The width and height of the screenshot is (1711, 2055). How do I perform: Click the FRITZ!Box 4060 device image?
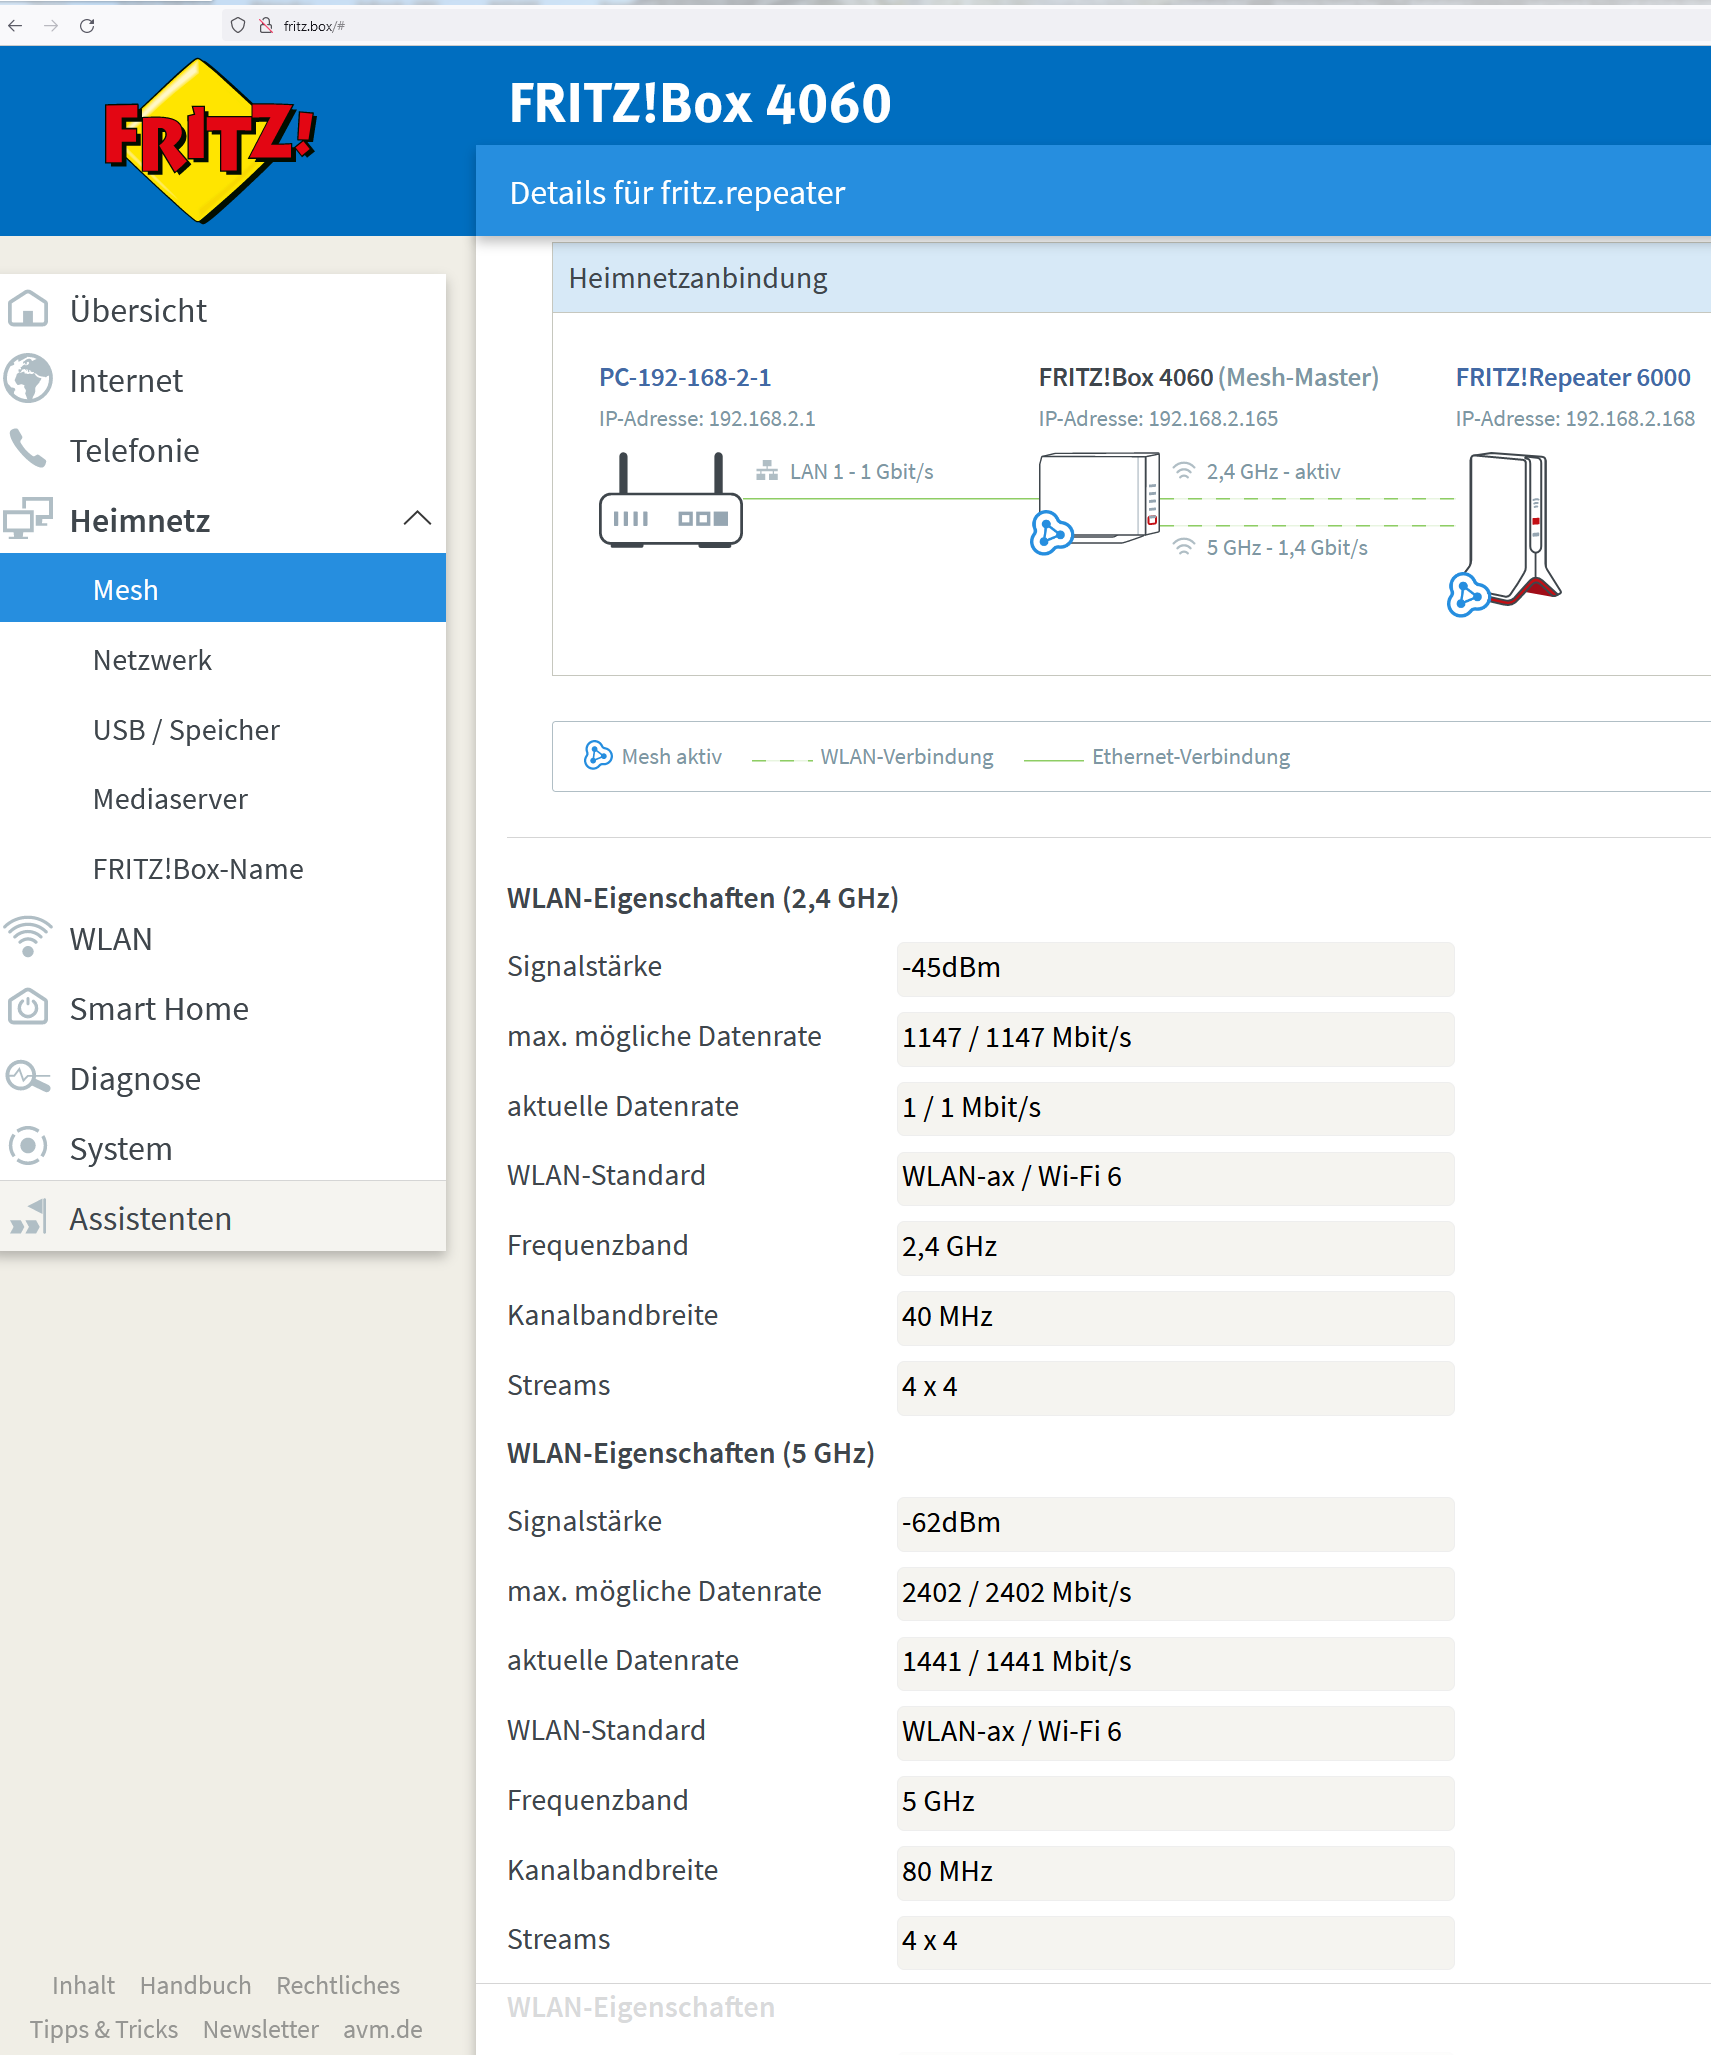[1099, 497]
